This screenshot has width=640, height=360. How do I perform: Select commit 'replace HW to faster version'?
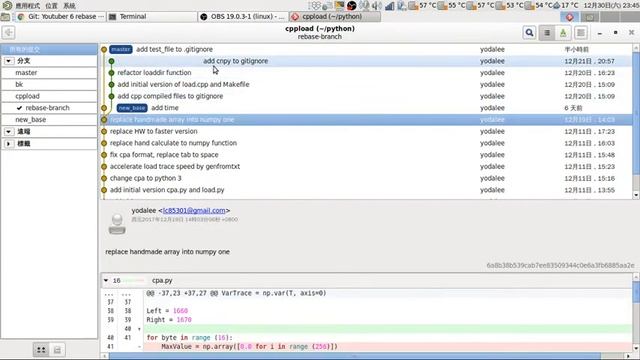pyautogui.click(x=366, y=131)
